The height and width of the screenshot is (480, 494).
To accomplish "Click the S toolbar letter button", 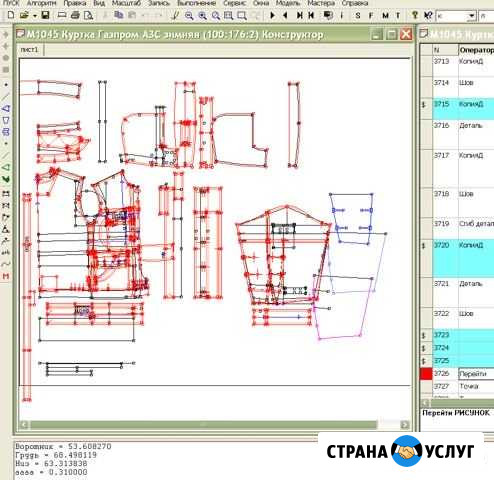I will tap(358, 16).
